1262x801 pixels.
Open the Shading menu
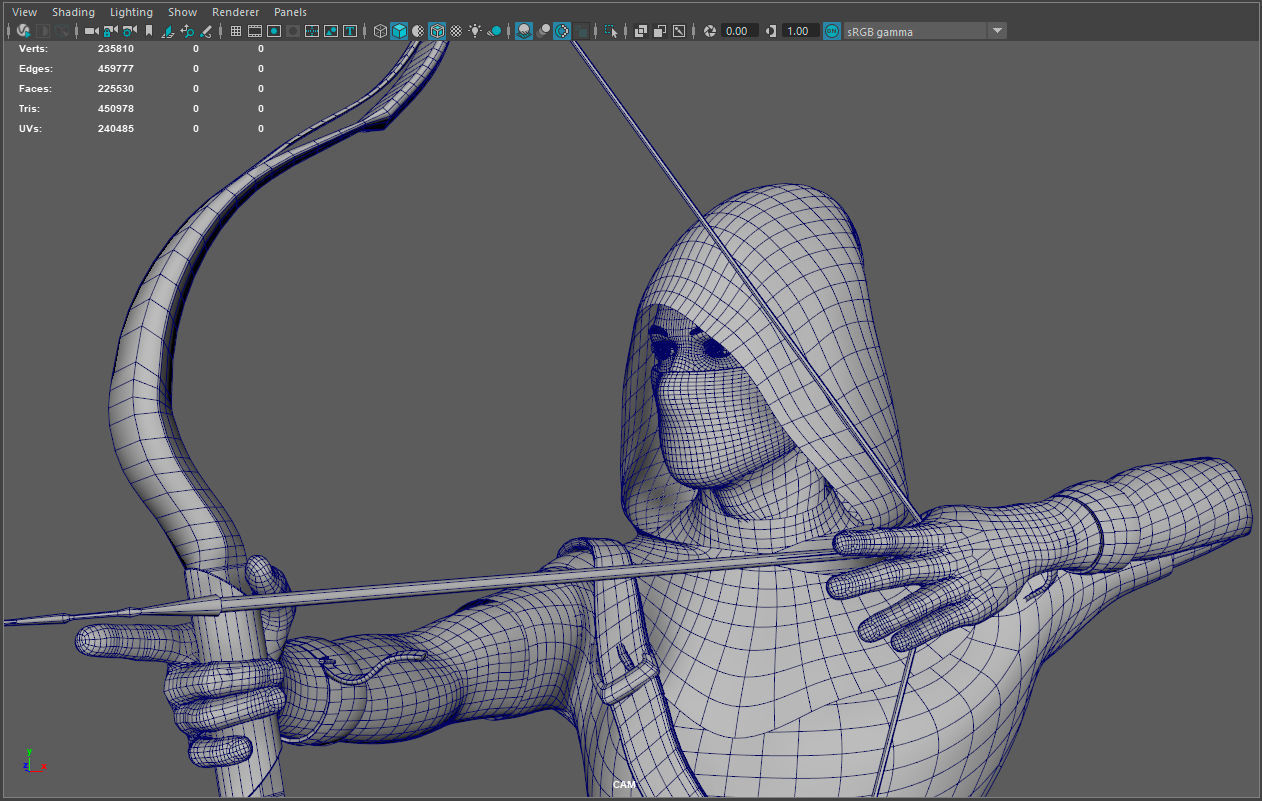pos(73,12)
